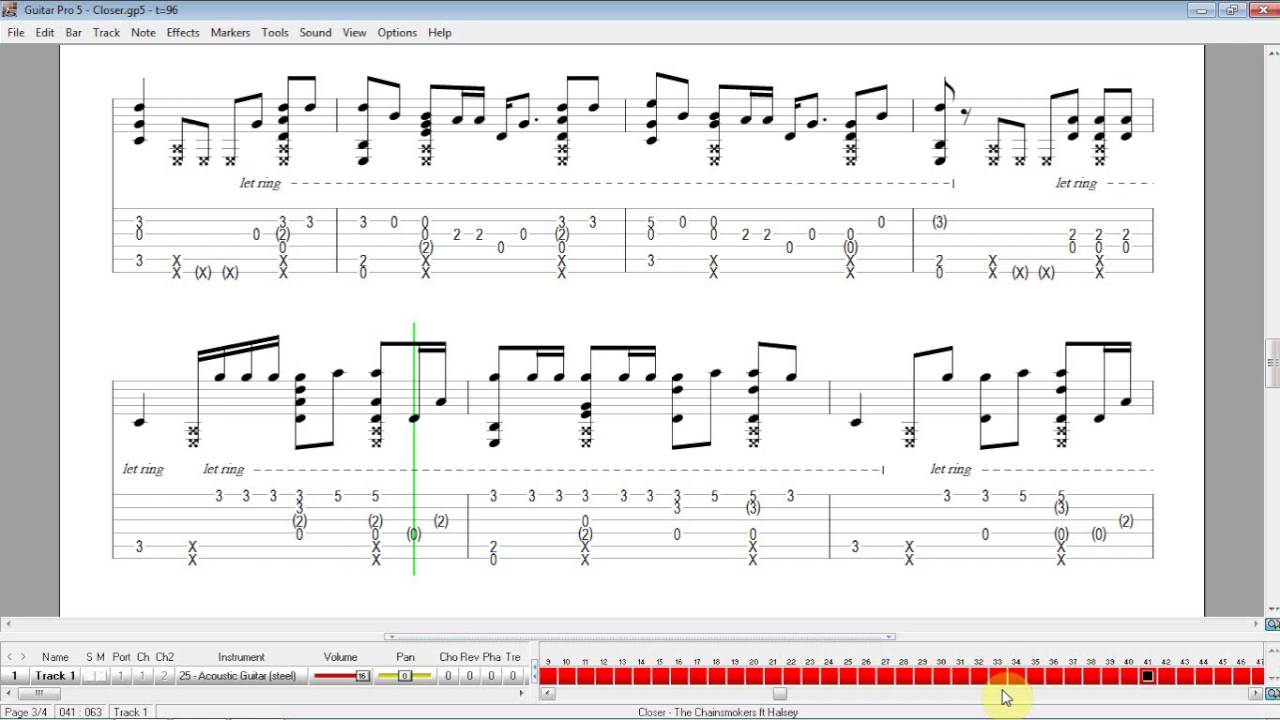This screenshot has height=720, width=1280.
Task: Click left arrow of bar overview scrollbar
Action: pos(546,694)
